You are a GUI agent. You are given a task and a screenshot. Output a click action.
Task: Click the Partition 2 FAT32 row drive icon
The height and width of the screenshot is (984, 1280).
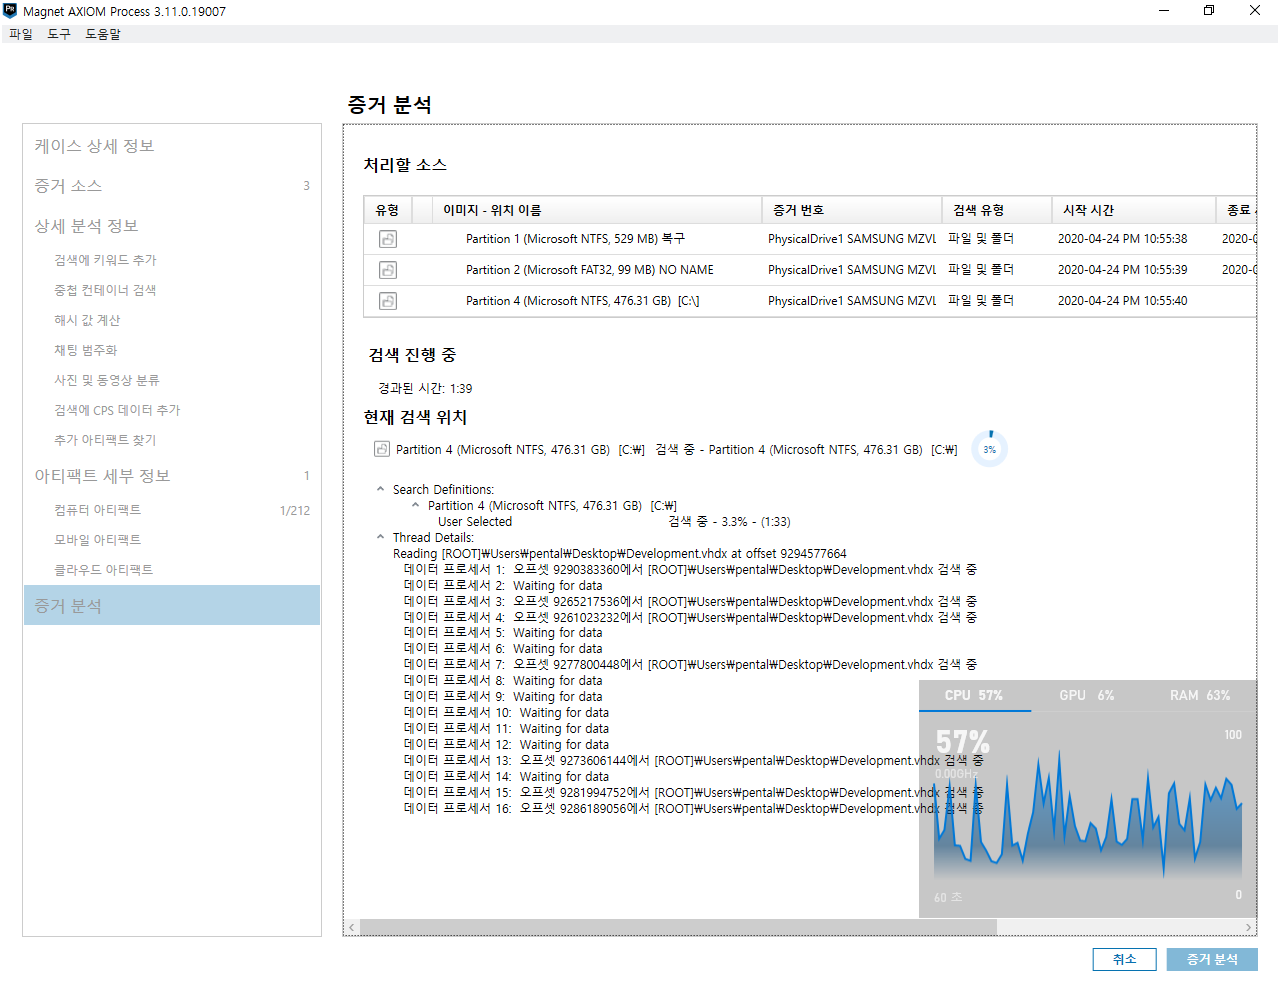388,270
